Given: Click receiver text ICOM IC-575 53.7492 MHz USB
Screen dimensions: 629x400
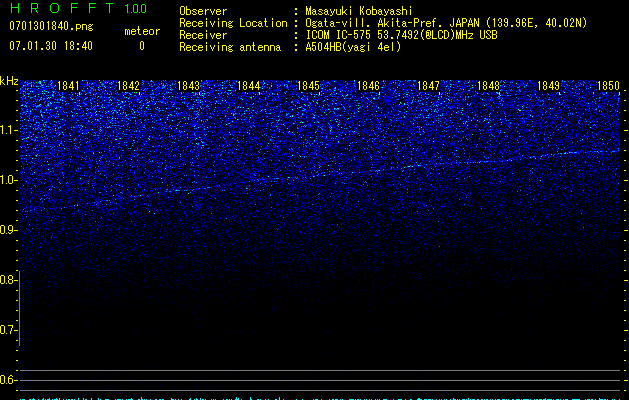Looking at the screenshot, I should [401, 35].
